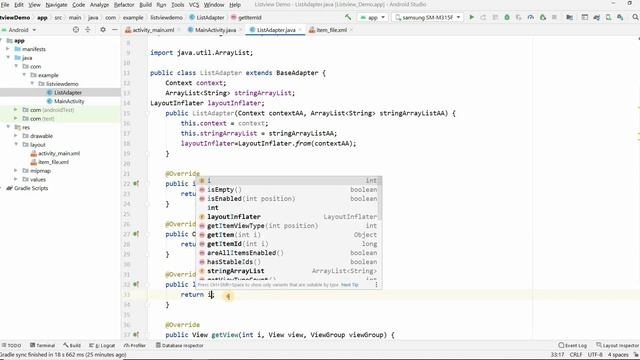Click the override gutter icon on line 22
This screenshot has width=640, height=360.
[x=136, y=184]
